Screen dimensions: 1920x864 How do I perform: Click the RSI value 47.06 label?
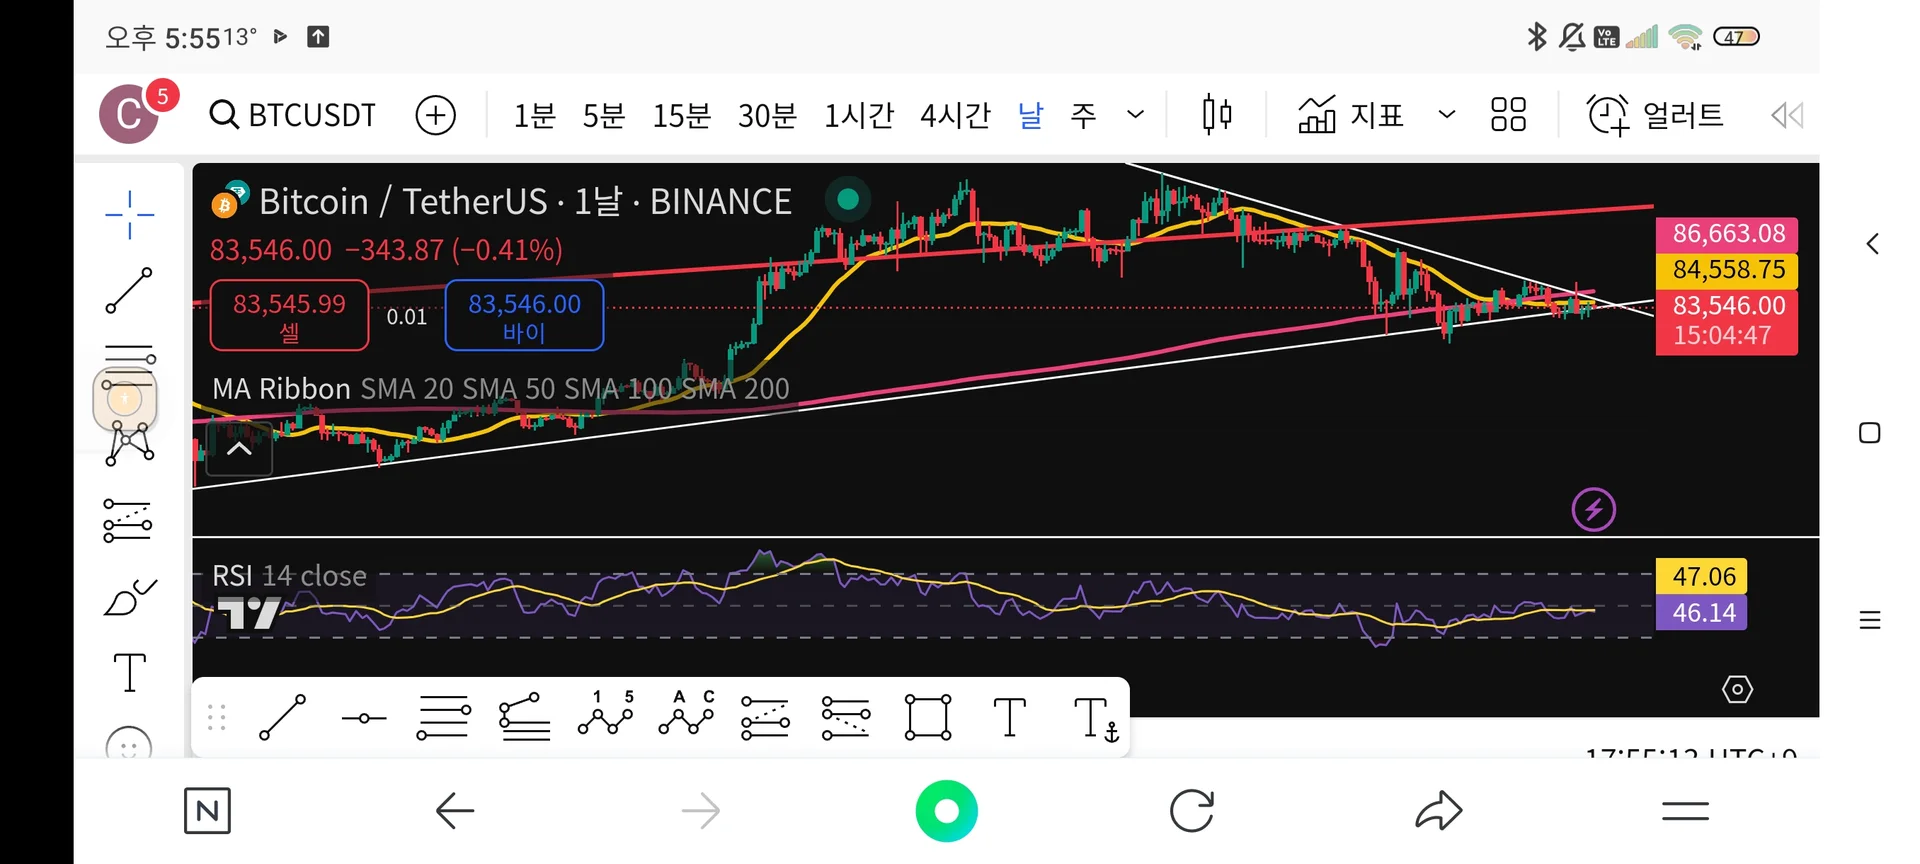tap(1702, 577)
